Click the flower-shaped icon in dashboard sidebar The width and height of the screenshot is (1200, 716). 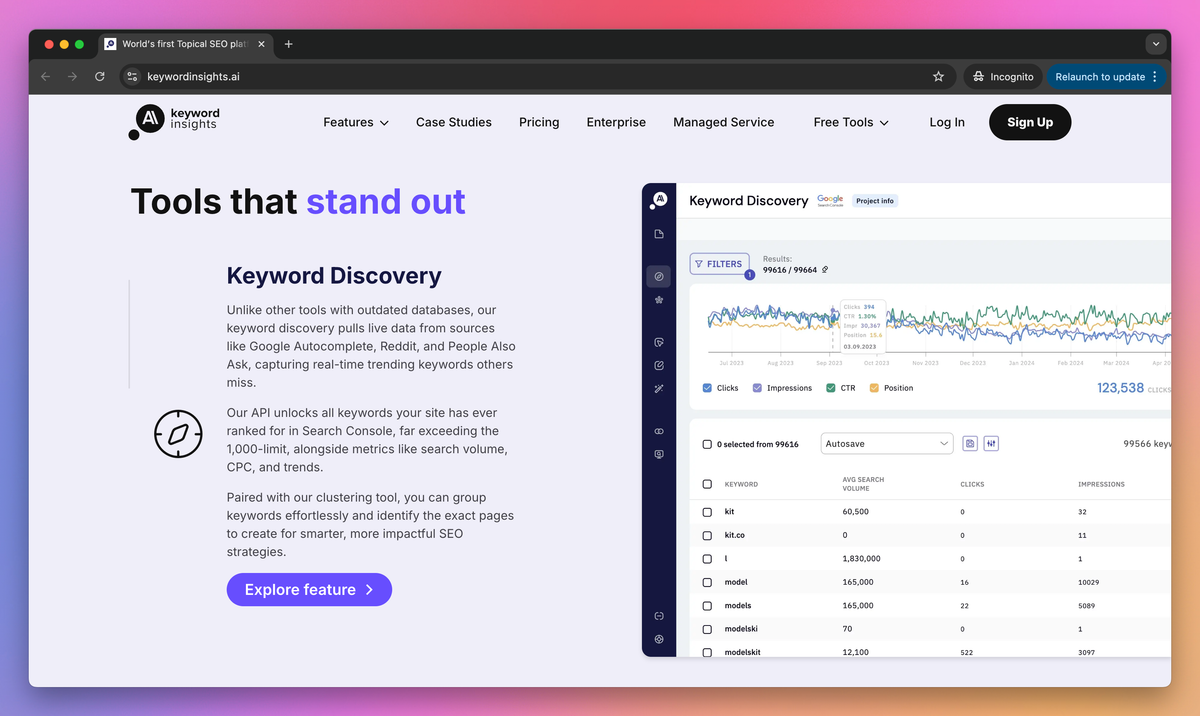point(659,300)
